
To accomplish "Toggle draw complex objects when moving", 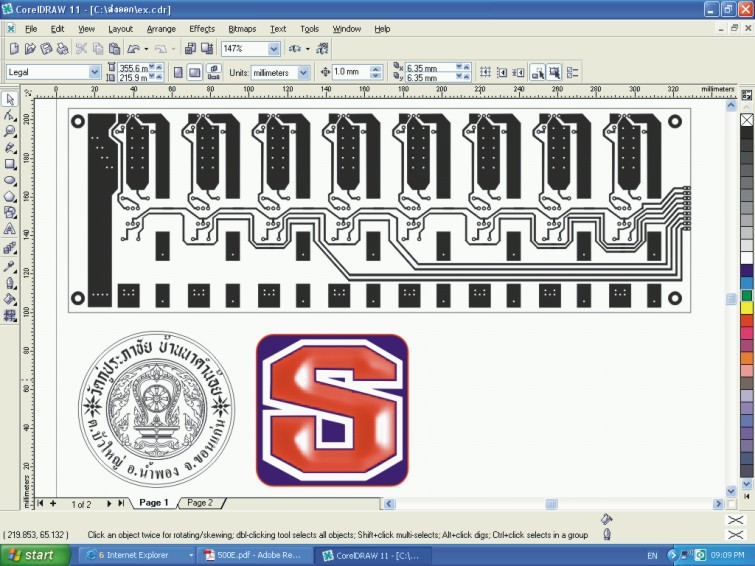I will click(x=537, y=73).
